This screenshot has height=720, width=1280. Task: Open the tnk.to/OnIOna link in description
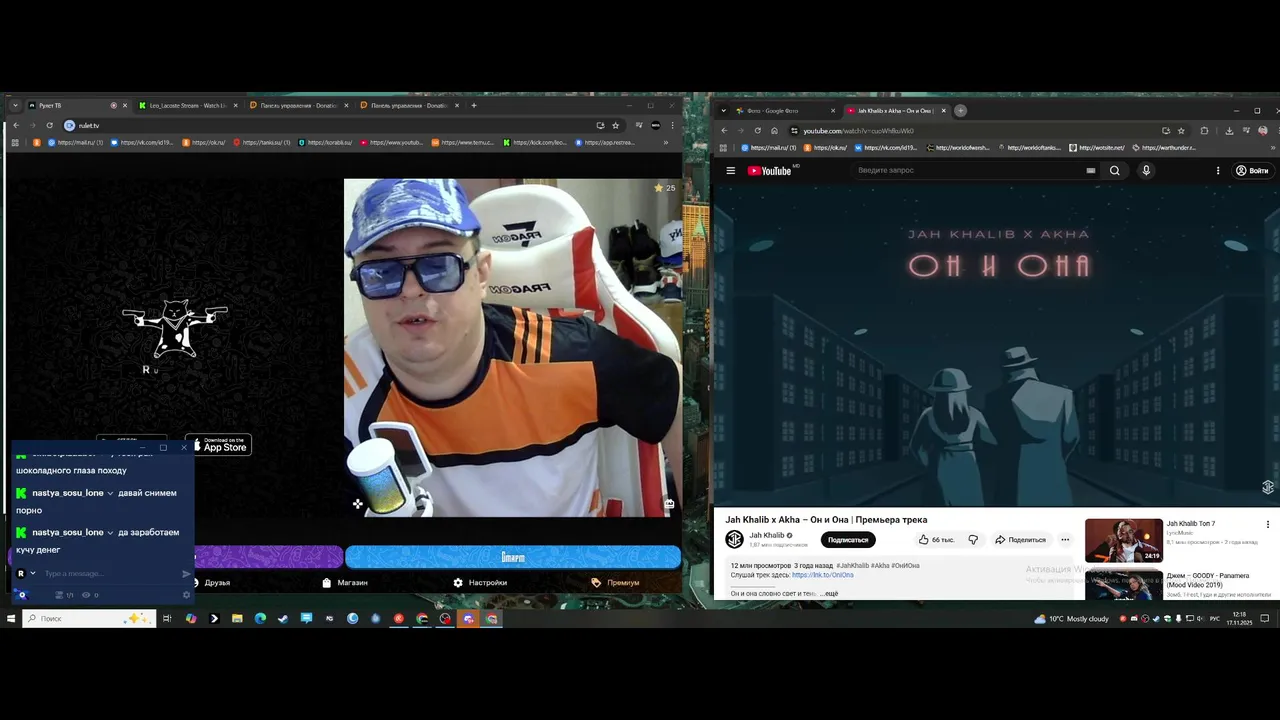click(823, 575)
